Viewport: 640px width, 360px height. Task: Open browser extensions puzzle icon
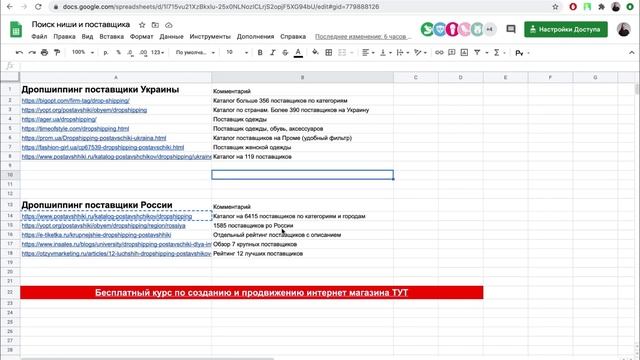(601, 7)
